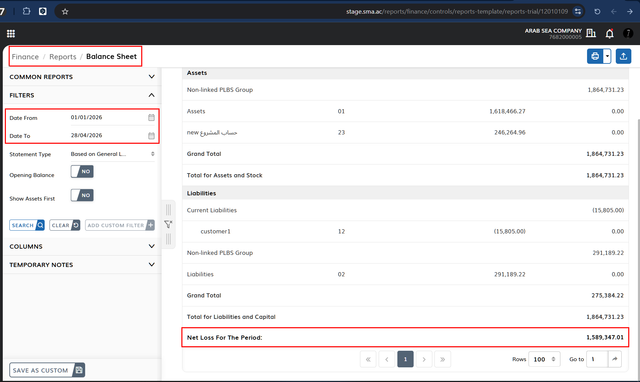Click the Go to page input
This screenshot has height=382, width=640.
tap(597, 359)
